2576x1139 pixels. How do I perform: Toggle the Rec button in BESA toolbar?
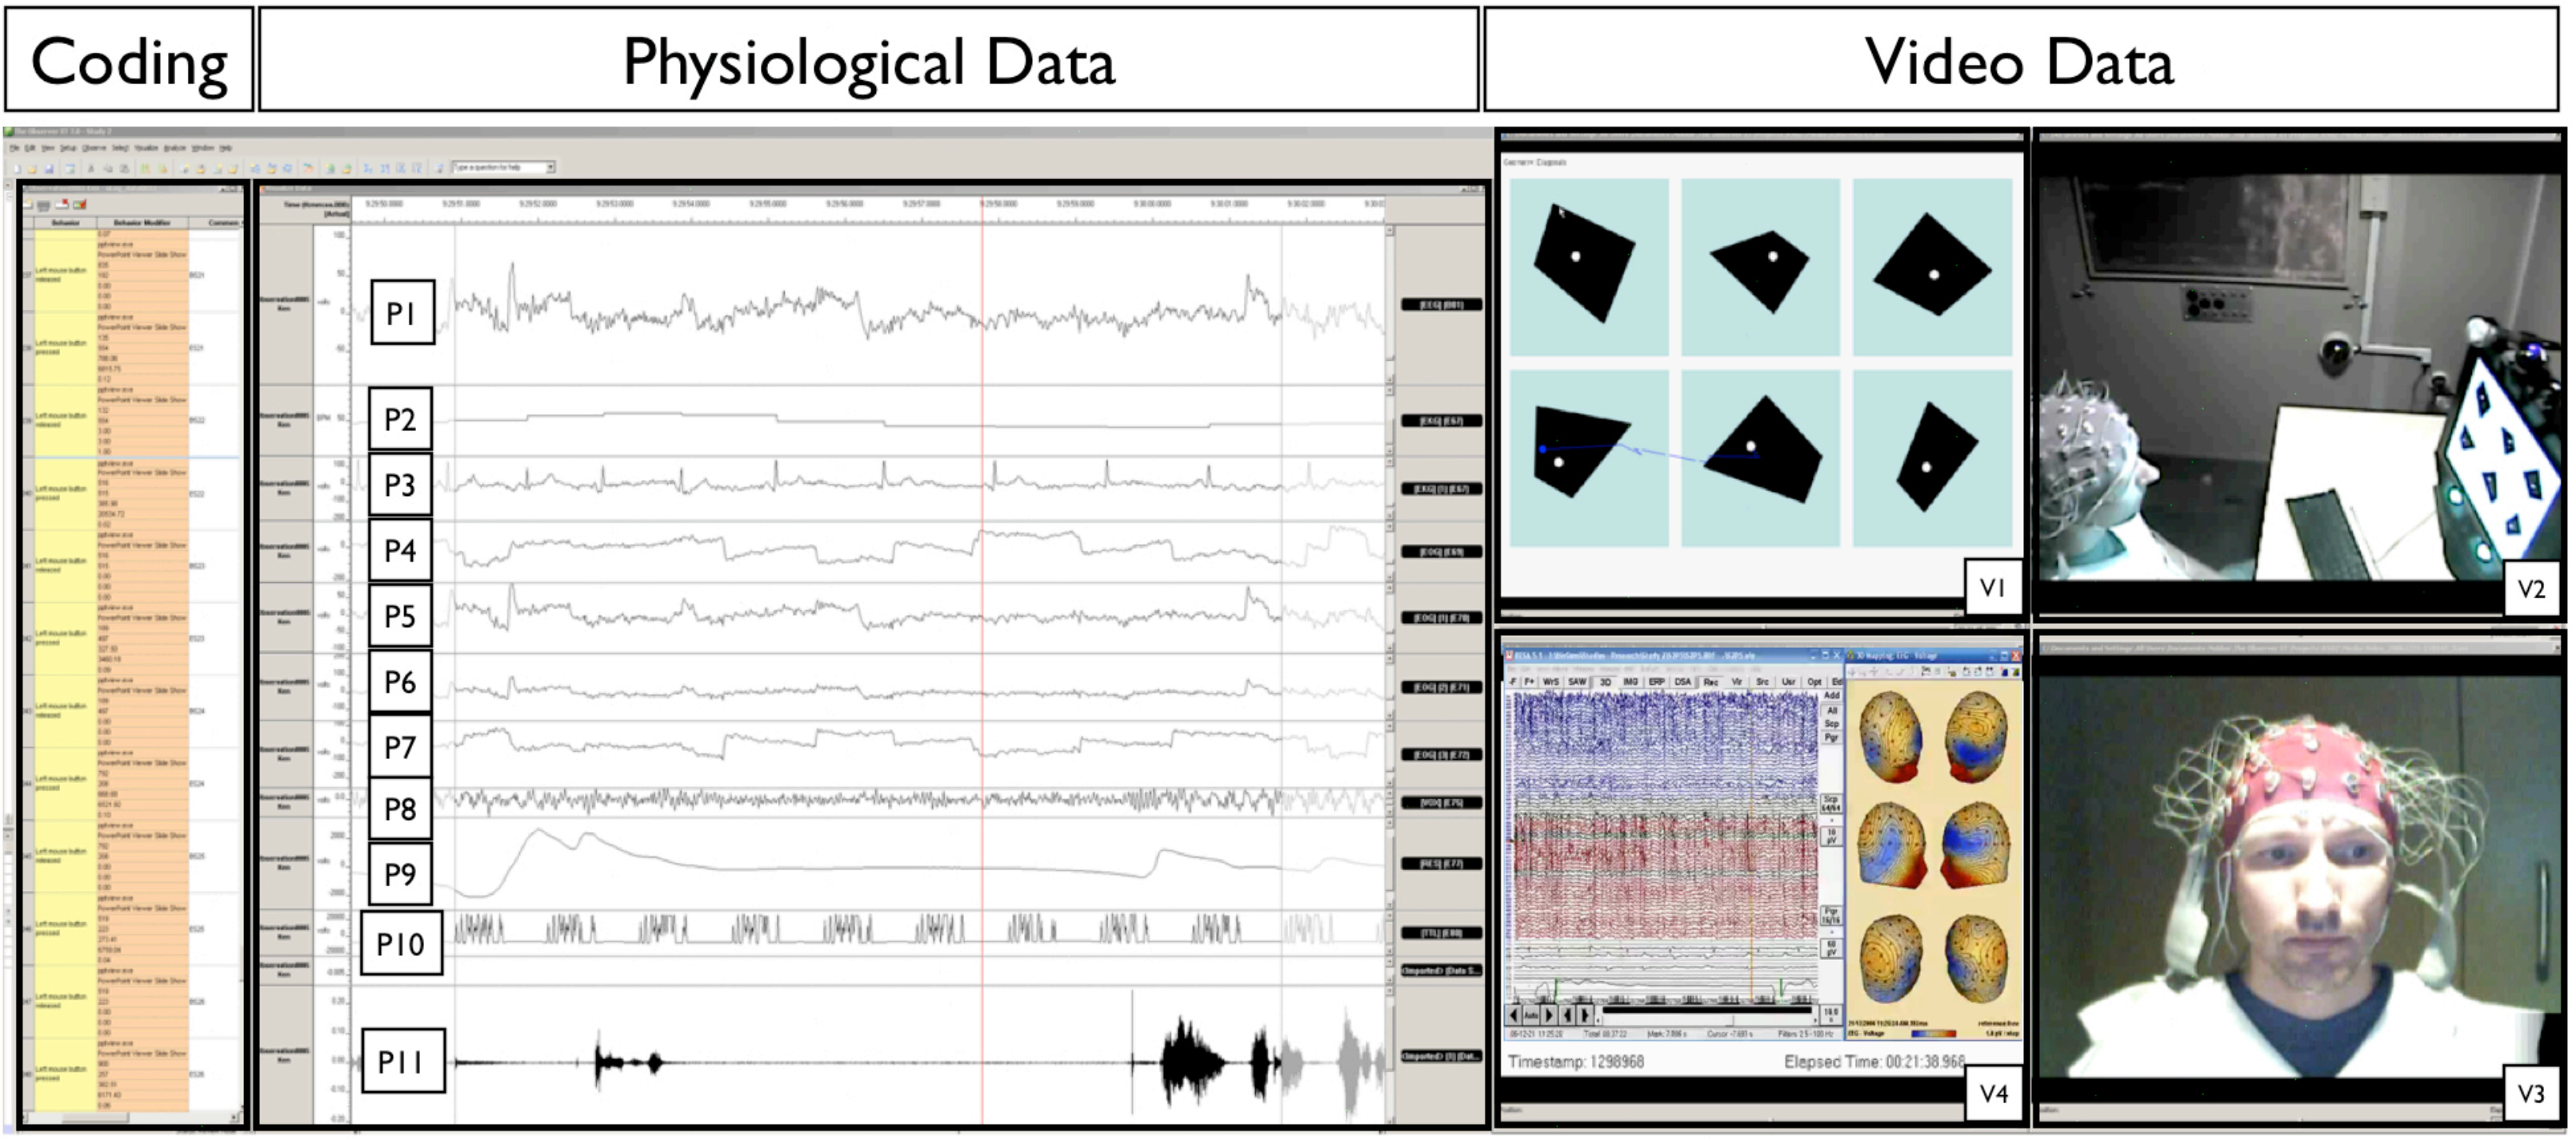(1711, 682)
